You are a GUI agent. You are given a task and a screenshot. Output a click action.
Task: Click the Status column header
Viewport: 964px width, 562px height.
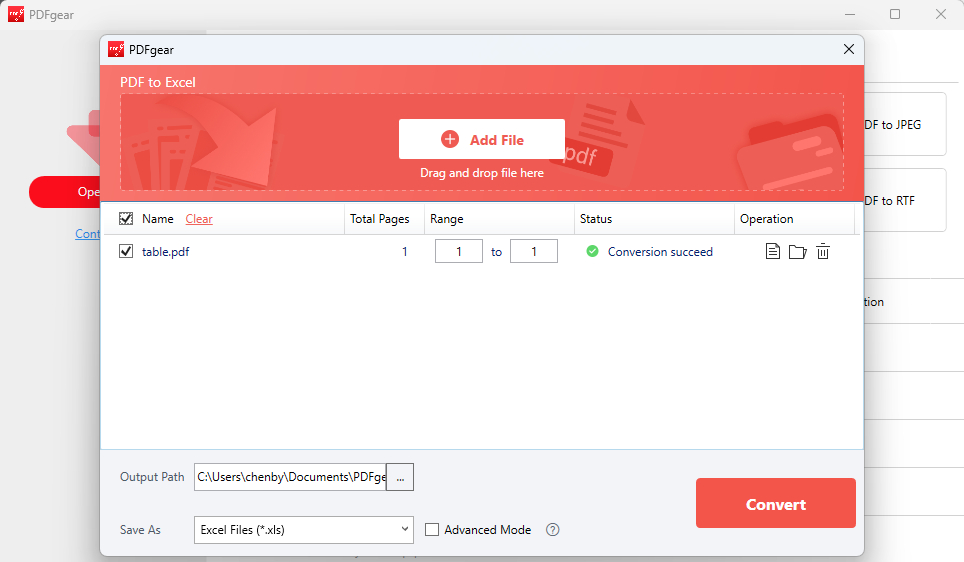pyautogui.click(x=596, y=219)
